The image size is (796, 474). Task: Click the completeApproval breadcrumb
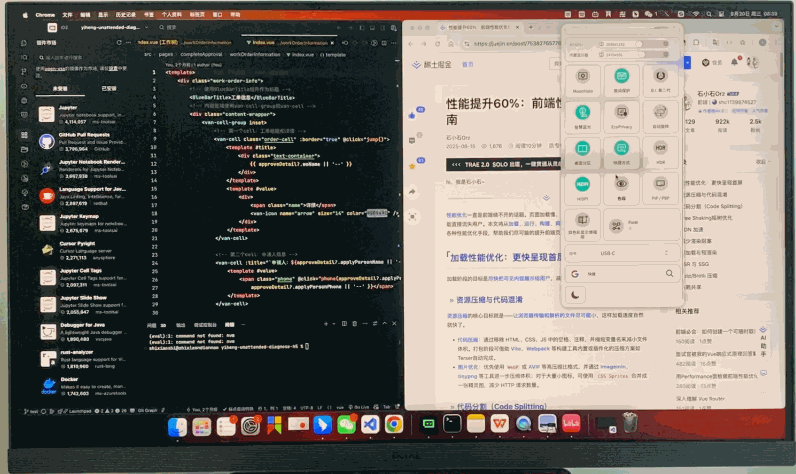point(202,54)
